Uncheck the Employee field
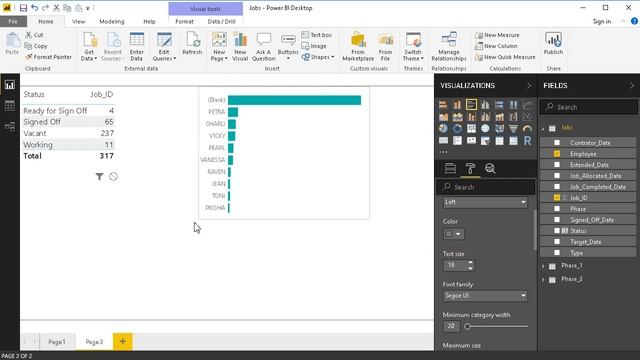The image size is (640, 360). click(557, 153)
